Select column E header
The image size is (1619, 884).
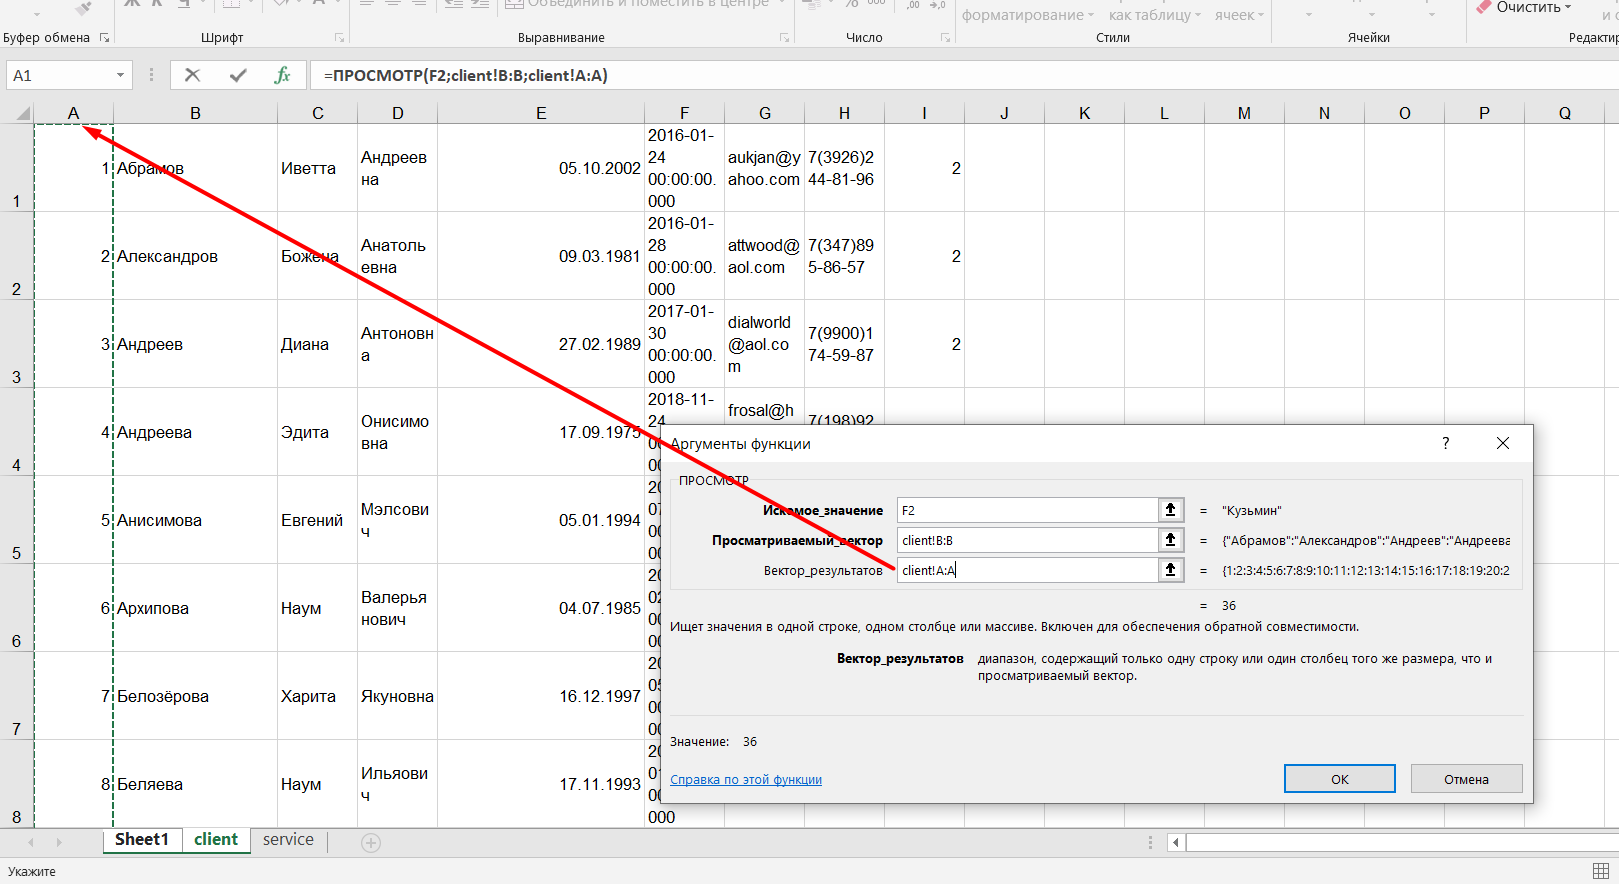[541, 114]
